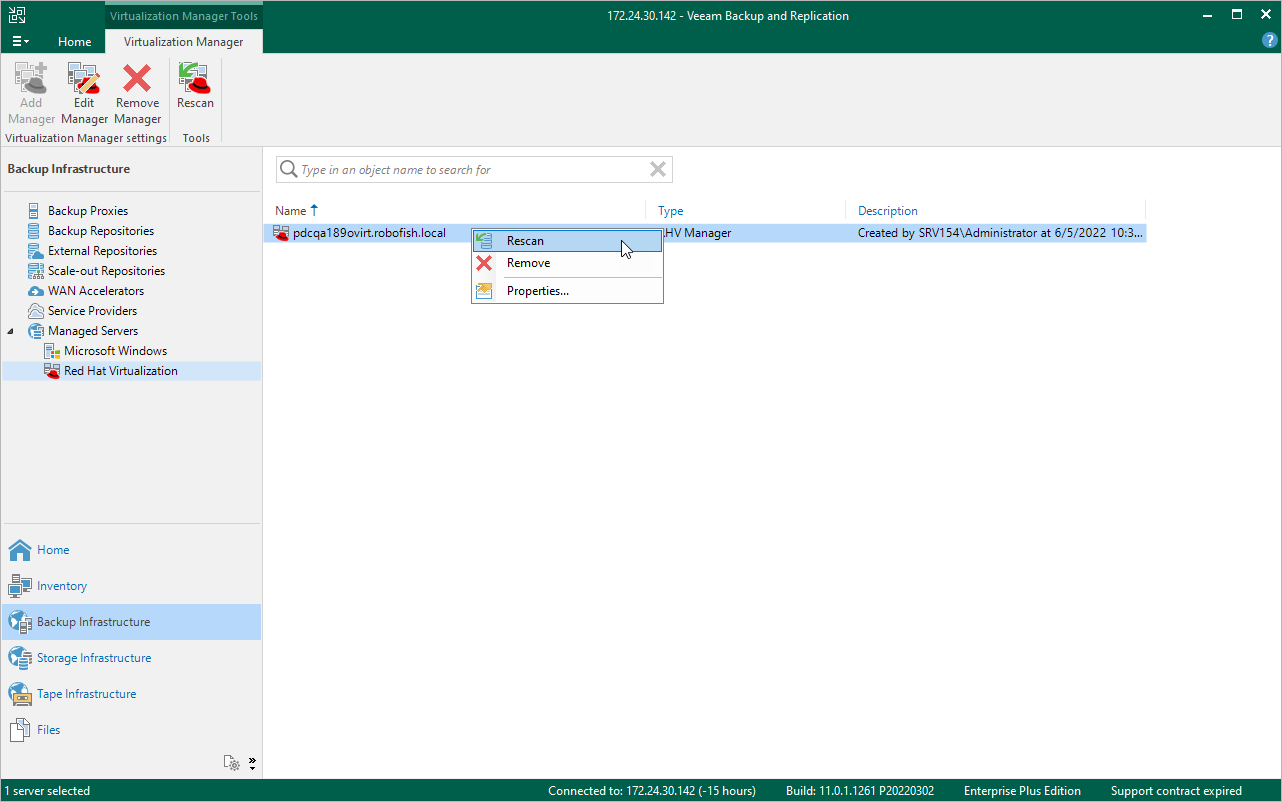The height and width of the screenshot is (802, 1282).
Task: Click the Storage Infrastructure view icon
Action: [20, 658]
